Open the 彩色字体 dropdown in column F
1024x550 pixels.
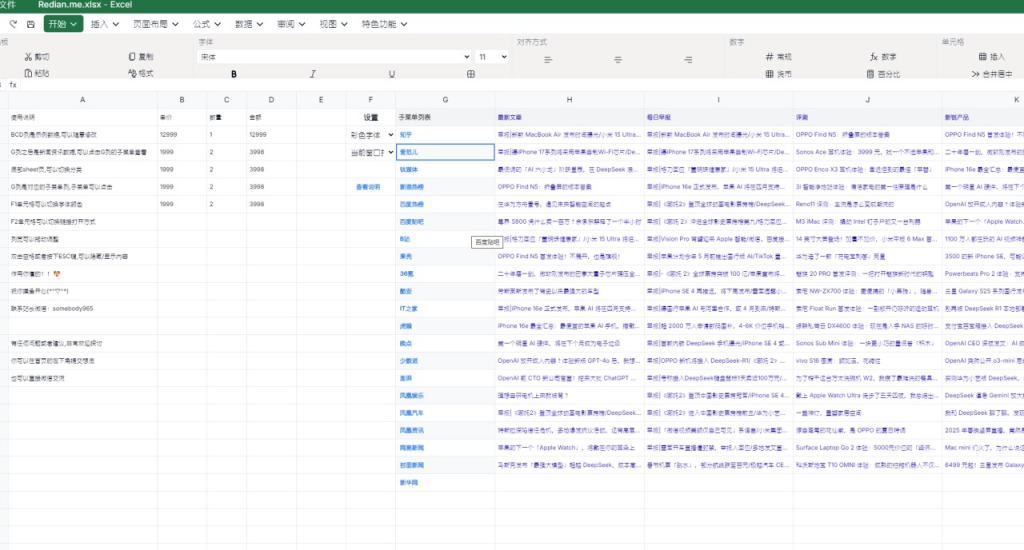(x=372, y=135)
